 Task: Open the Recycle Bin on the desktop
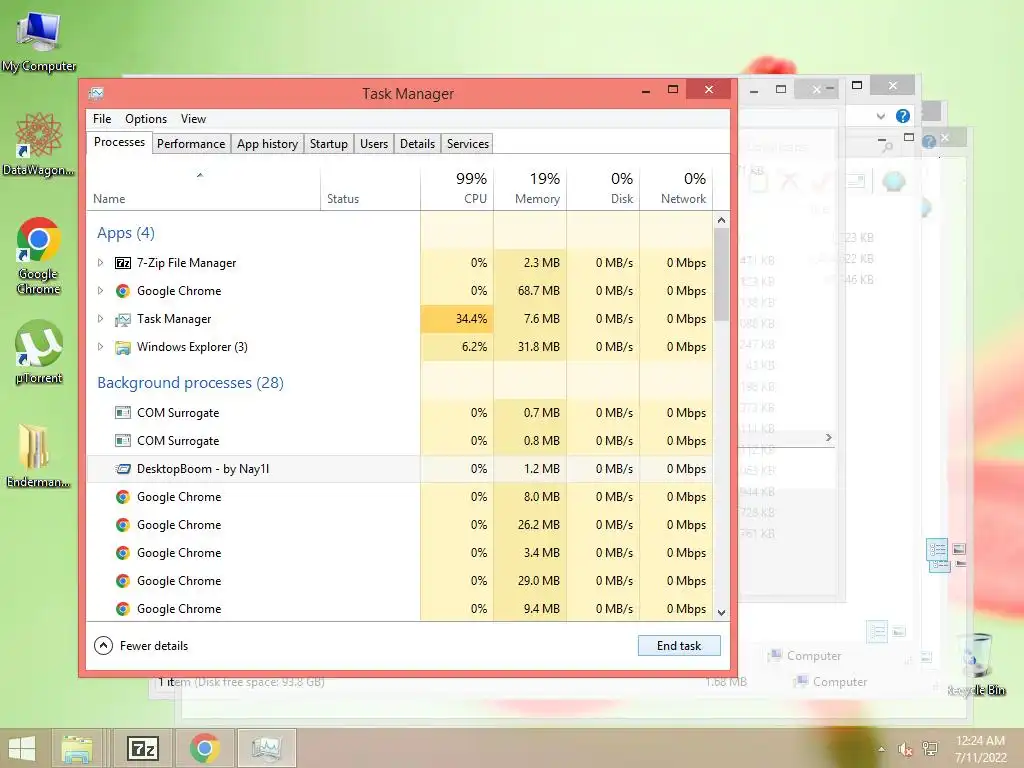977,665
